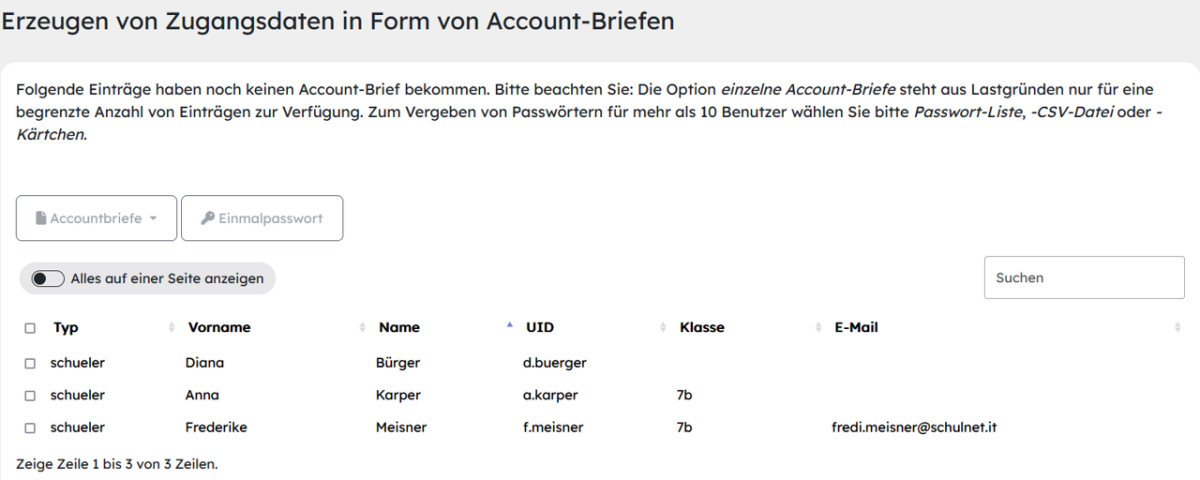Check the box for Anna Karper

[28, 395]
